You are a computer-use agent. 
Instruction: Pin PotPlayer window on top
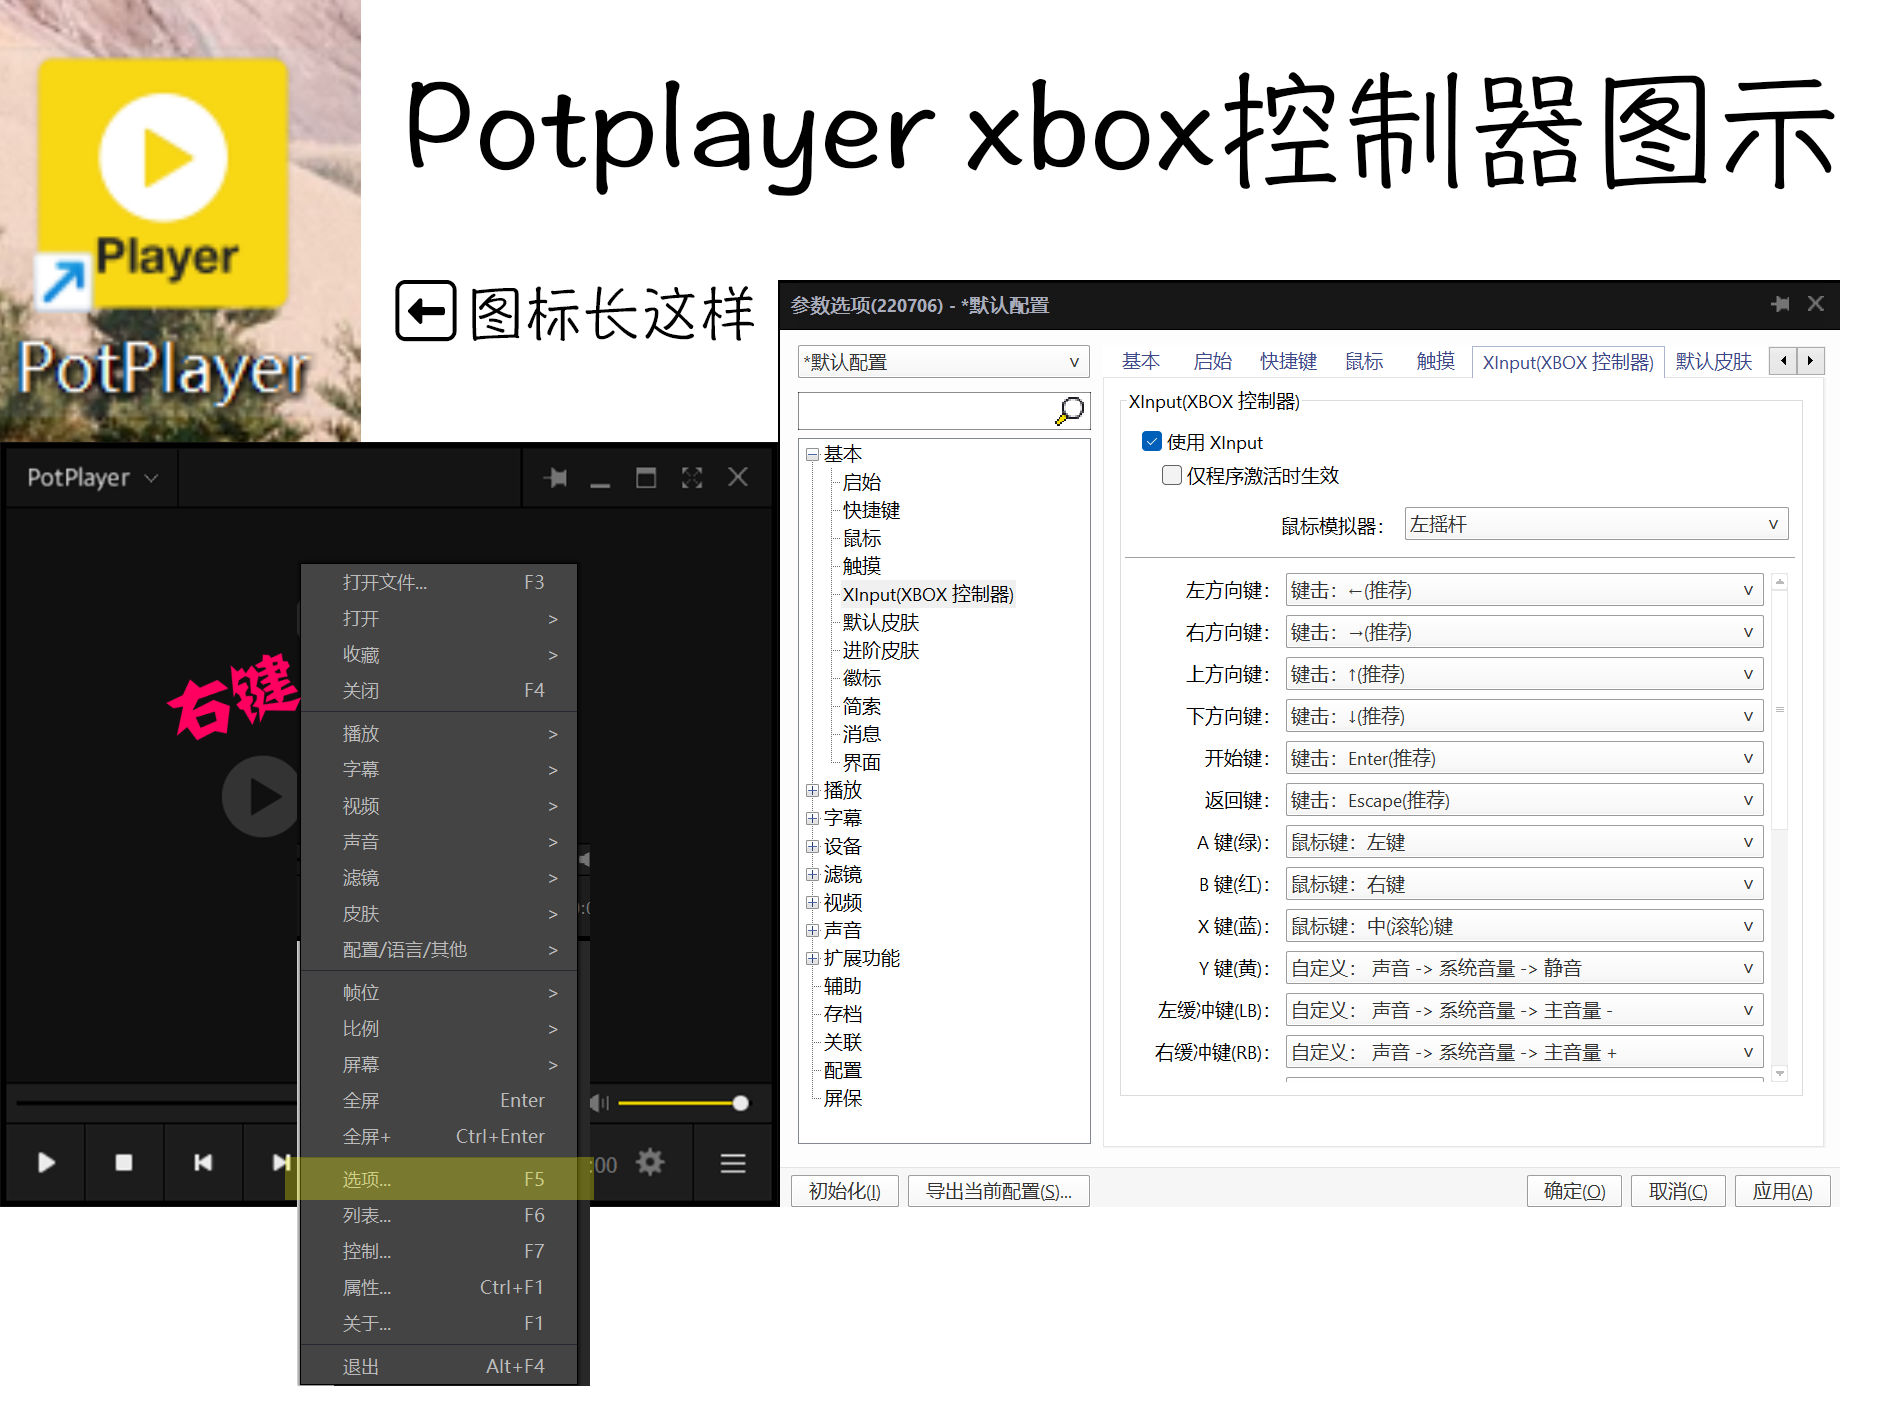tap(556, 478)
